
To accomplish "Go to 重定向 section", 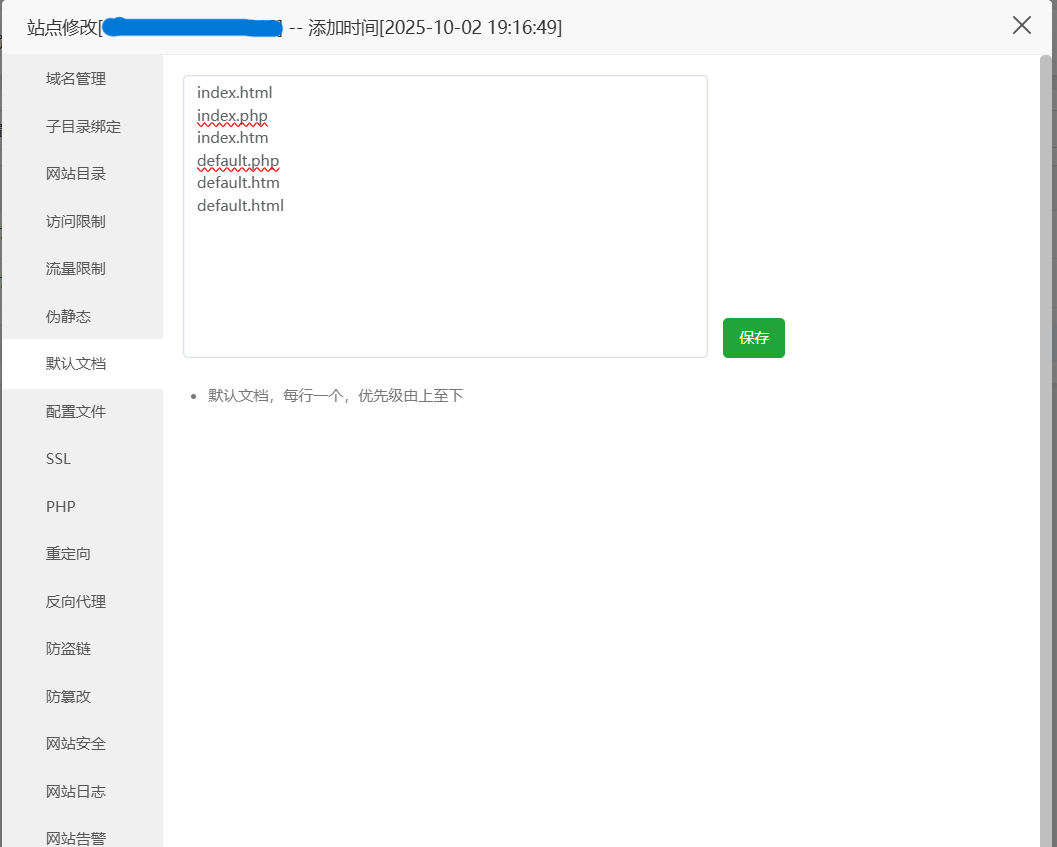I will coord(68,554).
